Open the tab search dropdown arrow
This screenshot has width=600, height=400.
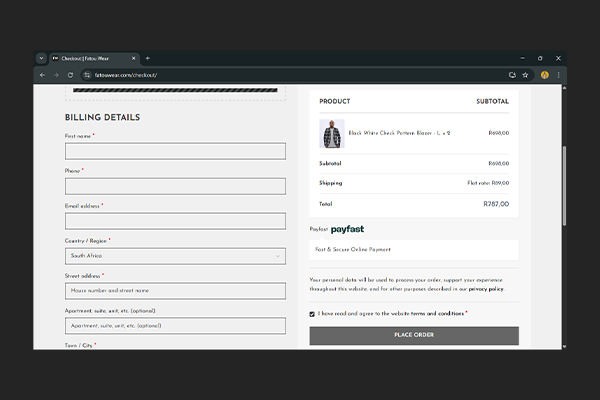point(41,58)
